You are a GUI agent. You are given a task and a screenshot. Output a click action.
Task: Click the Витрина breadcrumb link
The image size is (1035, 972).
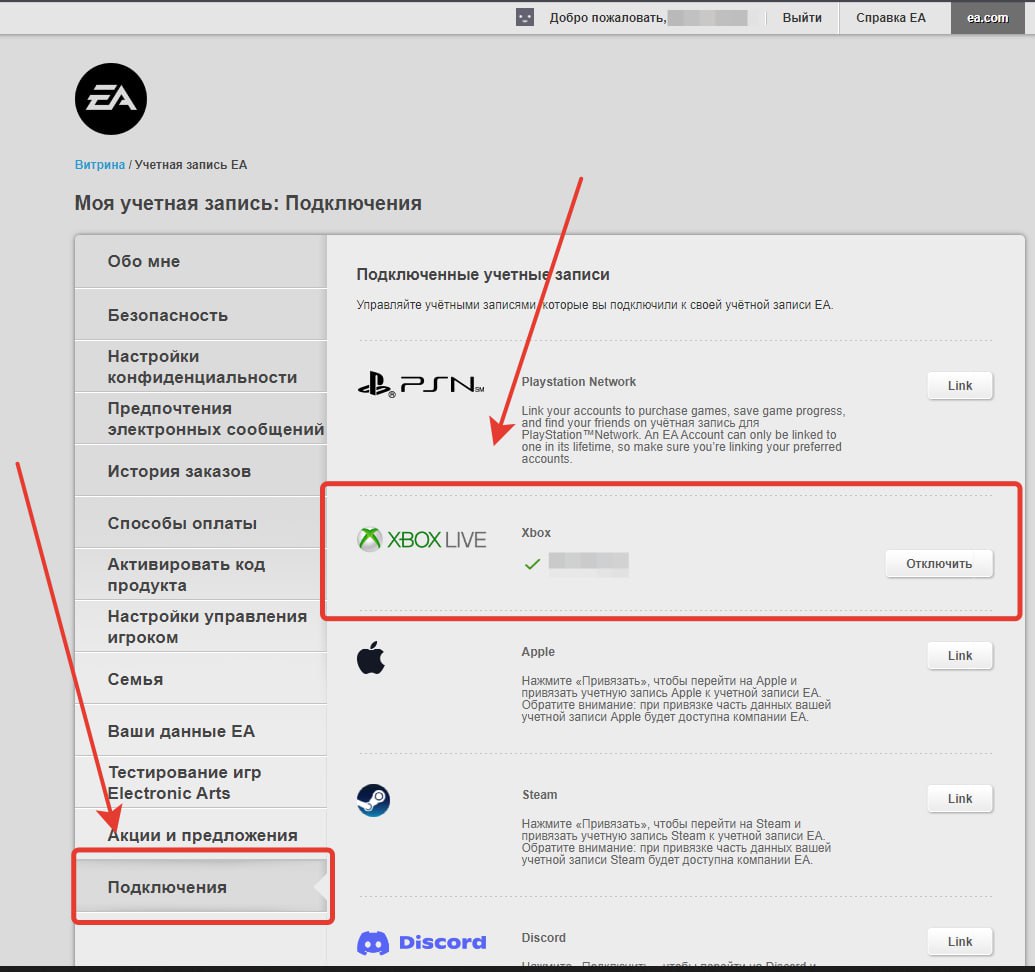coord(100,165)
